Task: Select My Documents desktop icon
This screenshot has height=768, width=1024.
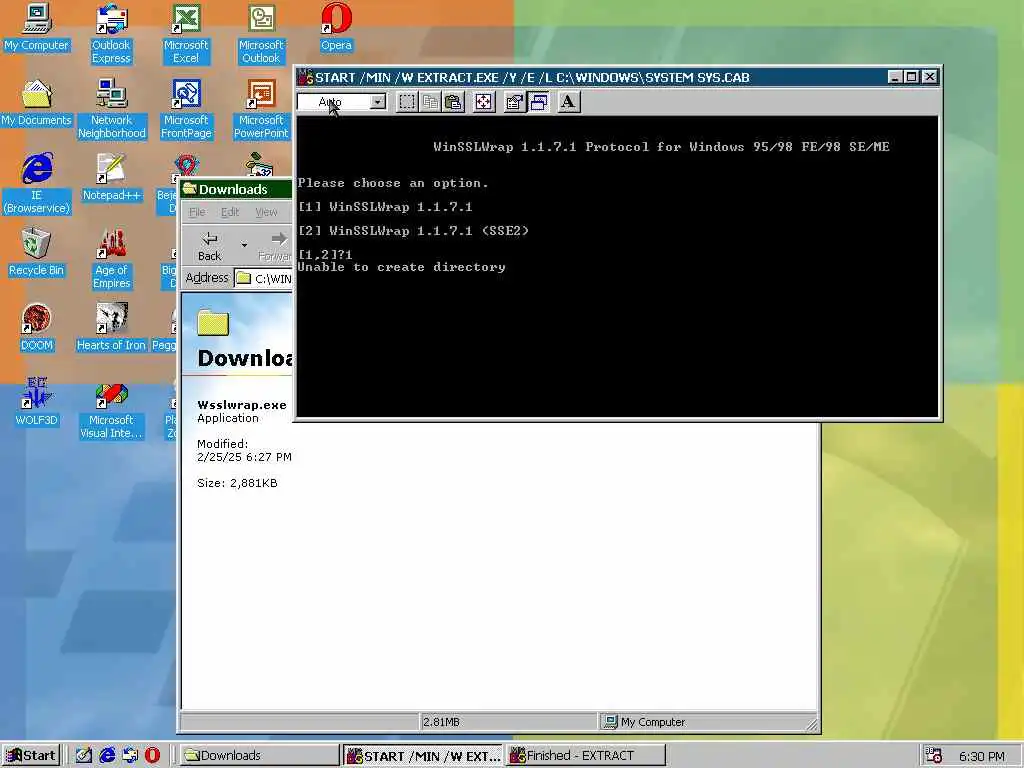Action: pyautogui.click(x=36, y=103)
